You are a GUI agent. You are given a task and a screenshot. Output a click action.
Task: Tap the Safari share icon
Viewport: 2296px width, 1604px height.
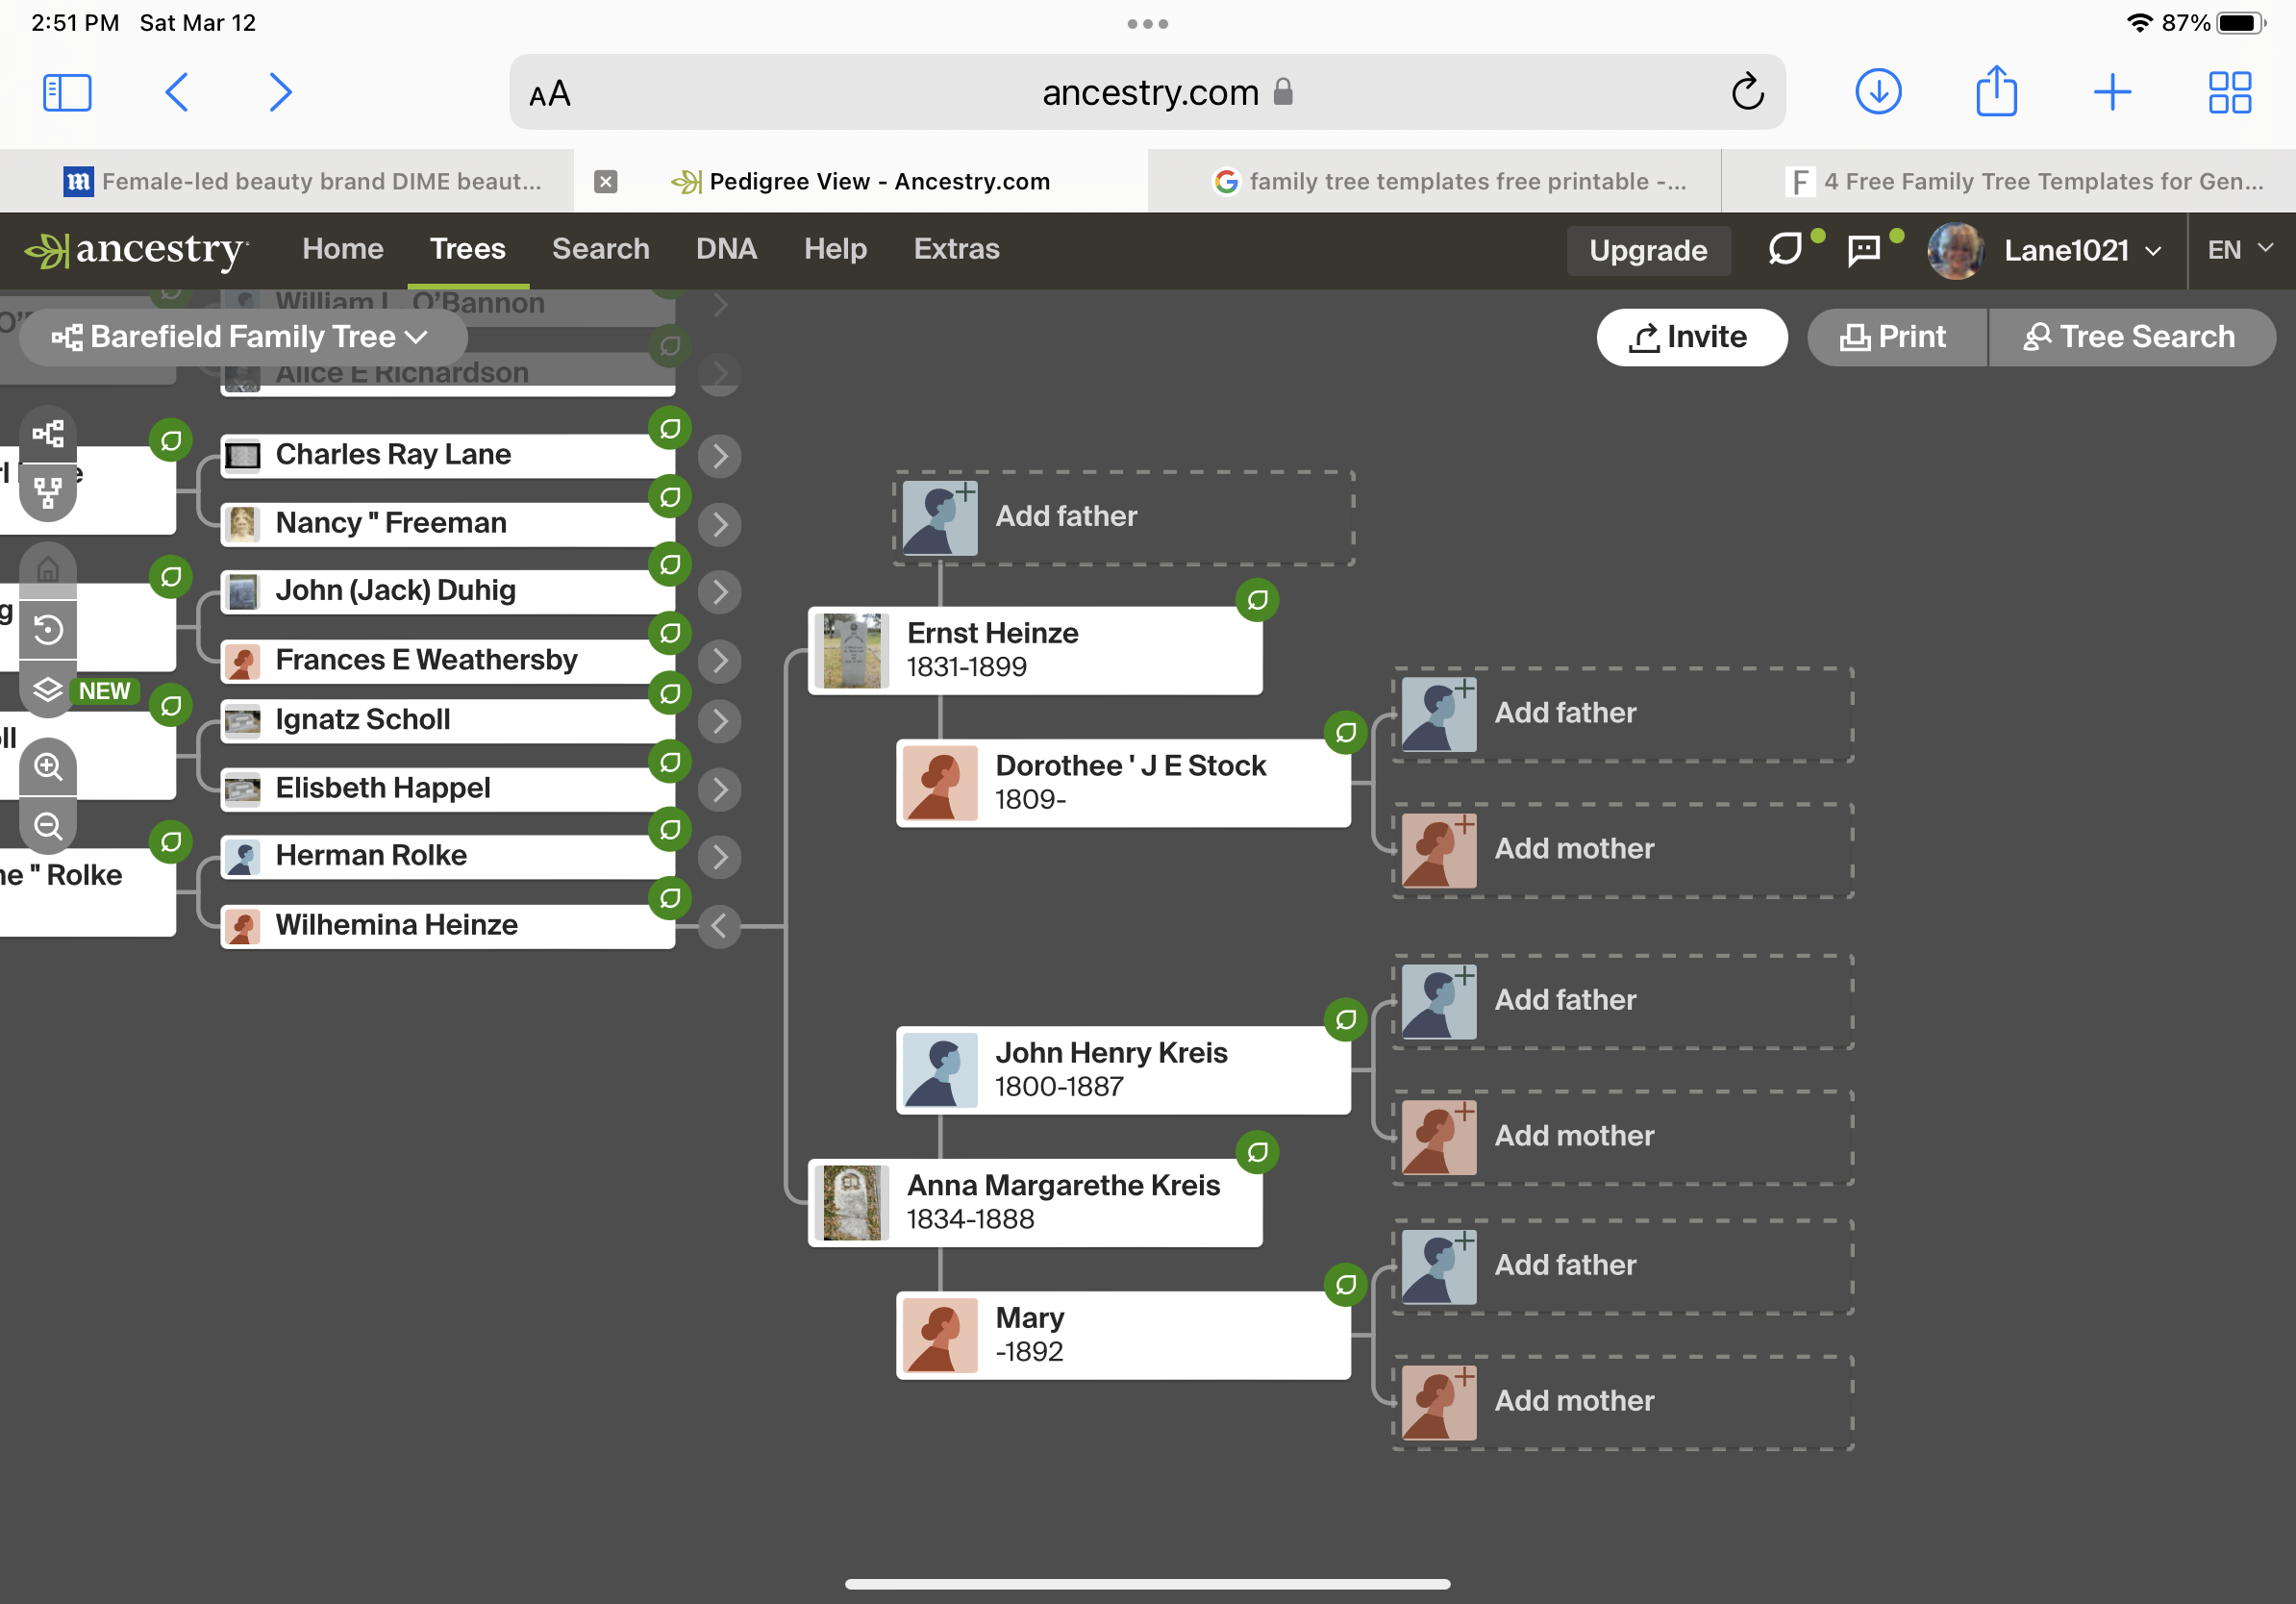1996,92
